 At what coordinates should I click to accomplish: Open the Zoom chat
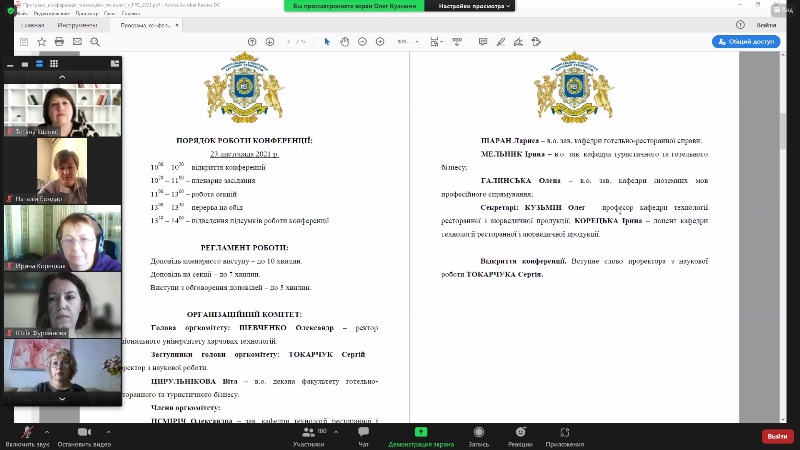363,436
